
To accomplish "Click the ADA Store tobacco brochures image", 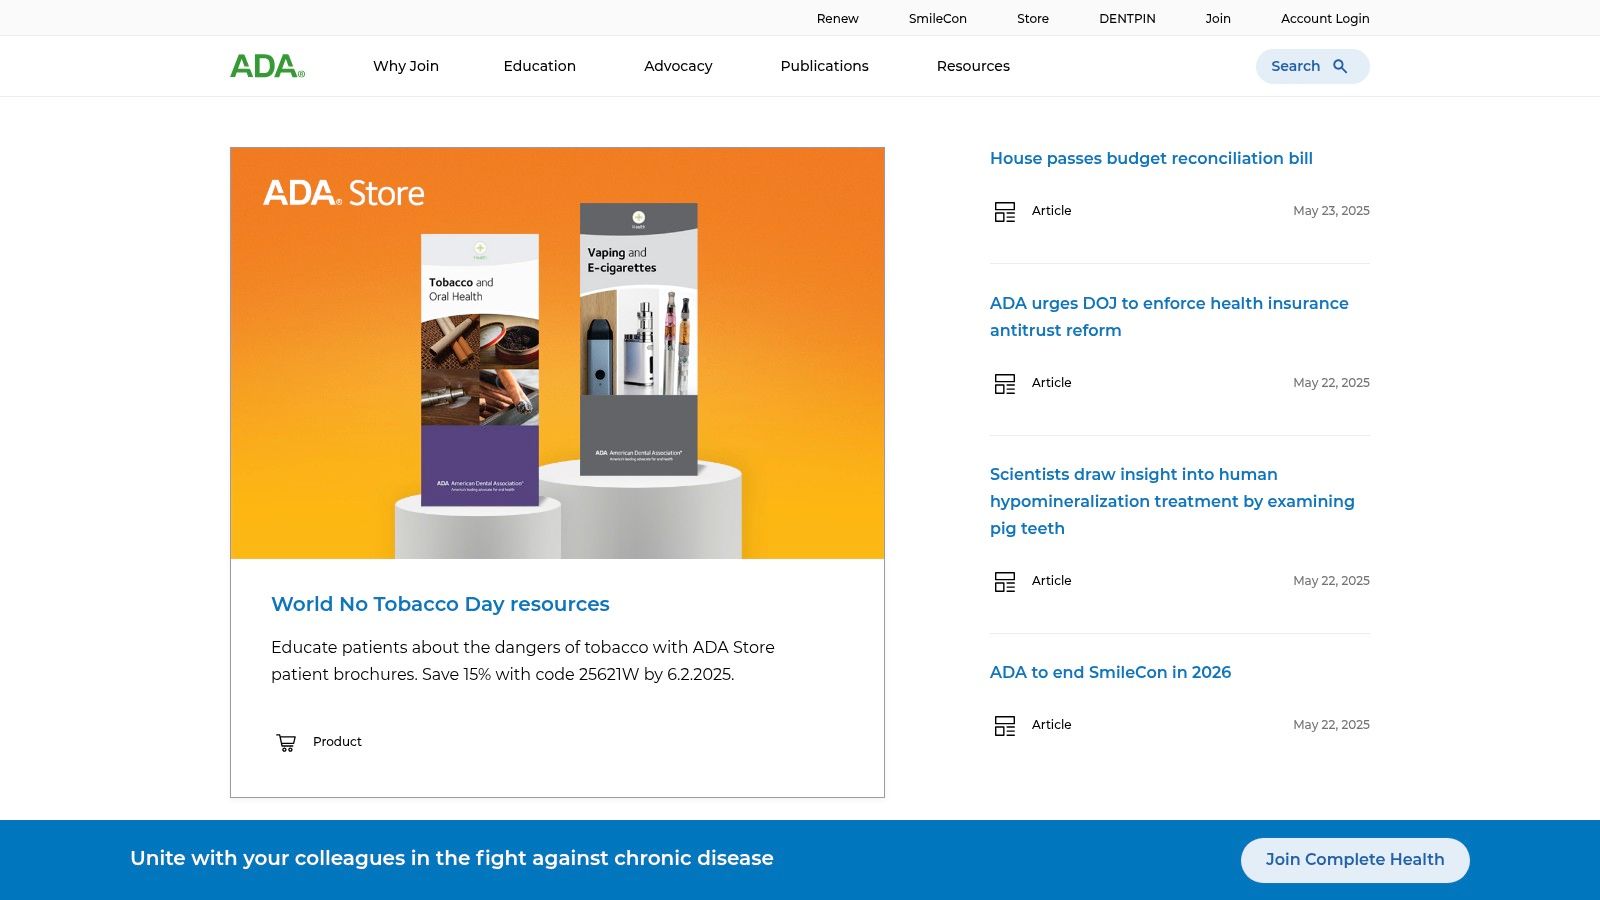I will click(557, 353).
